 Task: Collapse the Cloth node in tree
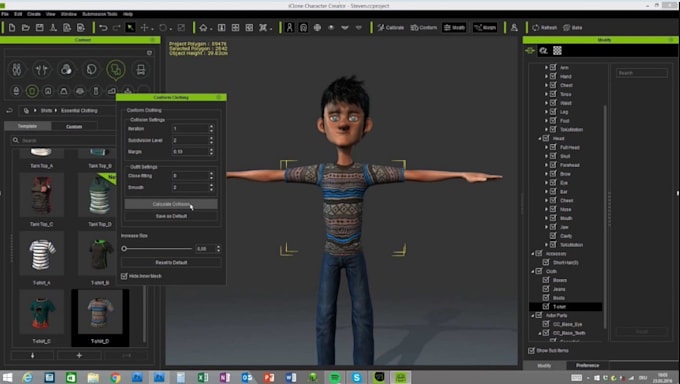533,271
